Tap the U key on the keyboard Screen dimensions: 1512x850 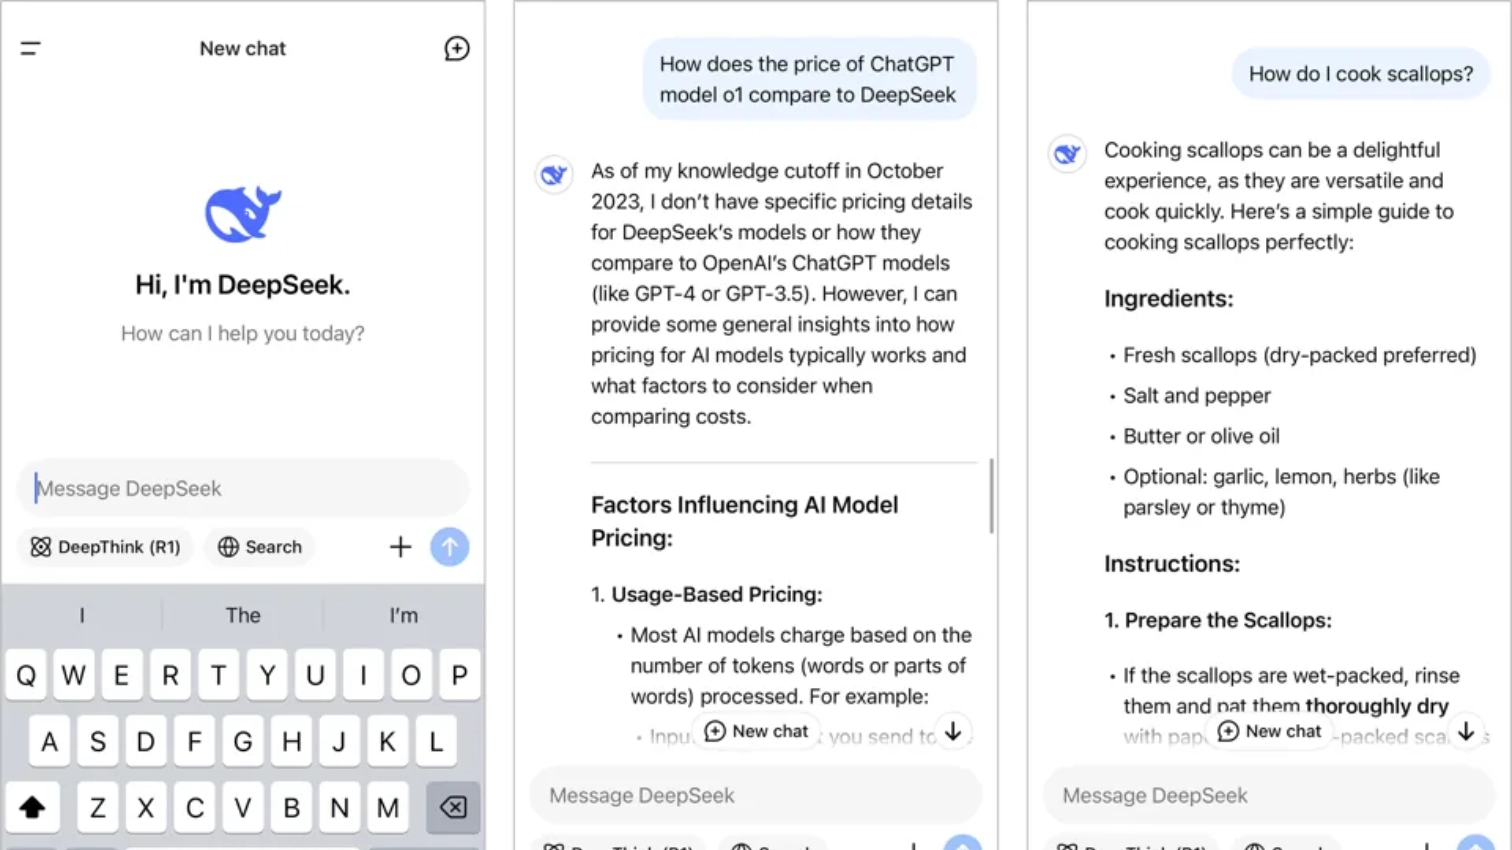315,675
